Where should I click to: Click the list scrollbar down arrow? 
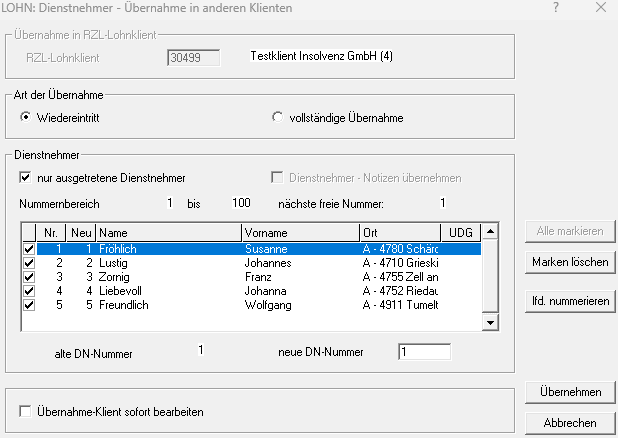click(x=490, y=323)
